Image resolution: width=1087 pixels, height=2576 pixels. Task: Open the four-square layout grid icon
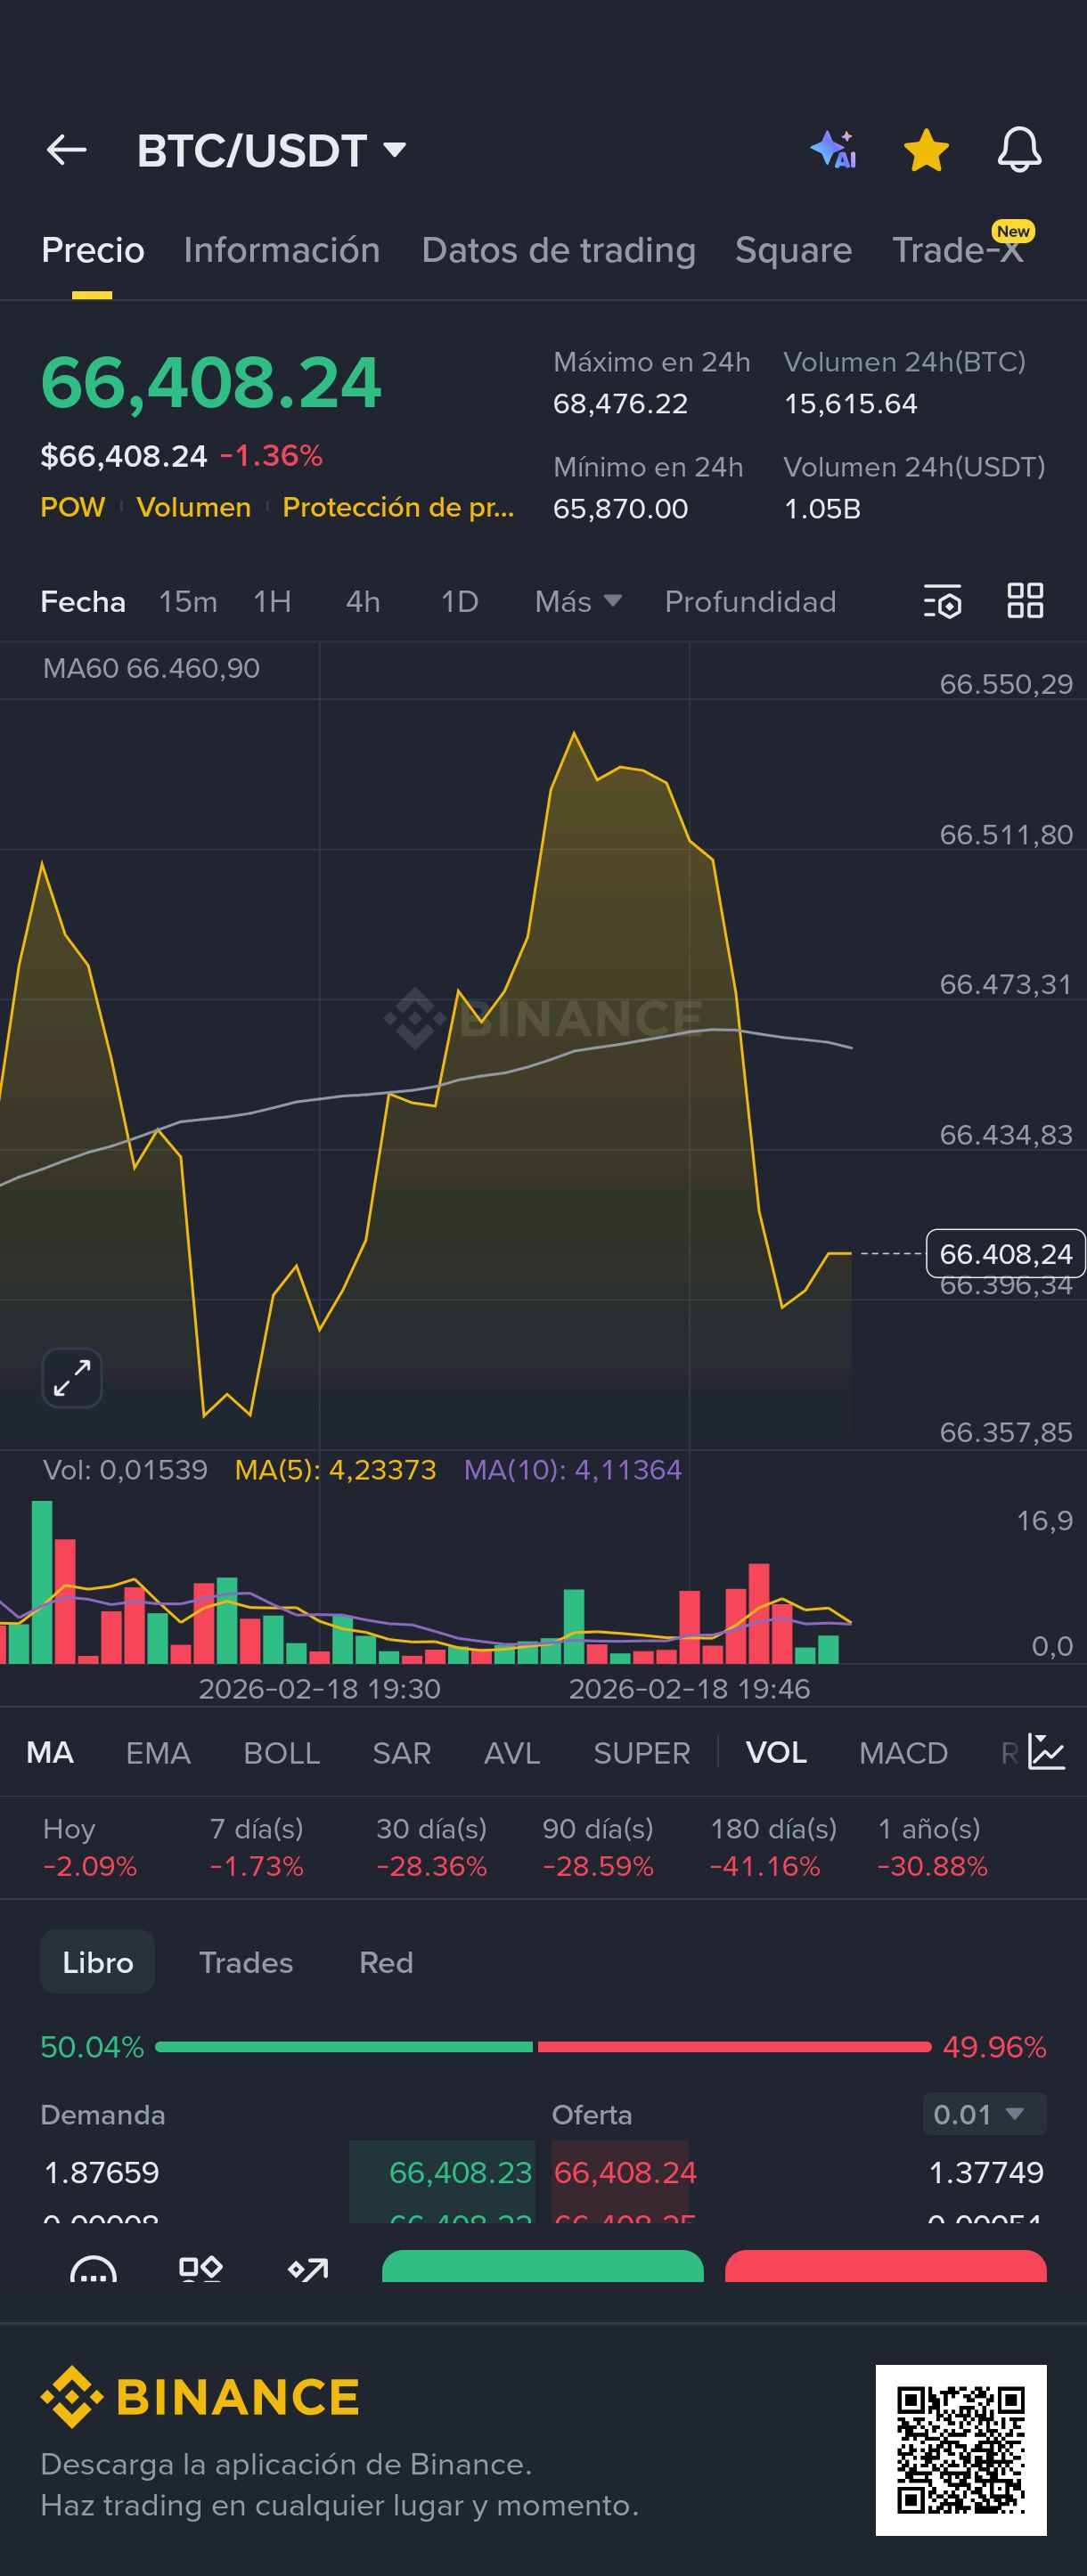pyautogui.click(x=1025, y=601)
